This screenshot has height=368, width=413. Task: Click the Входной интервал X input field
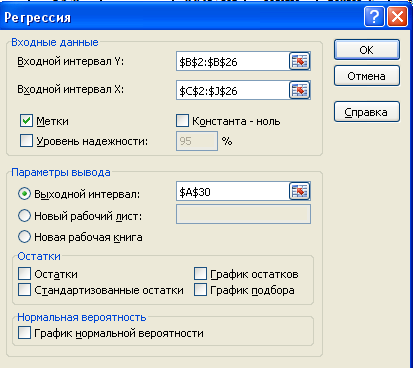(233, 90)
